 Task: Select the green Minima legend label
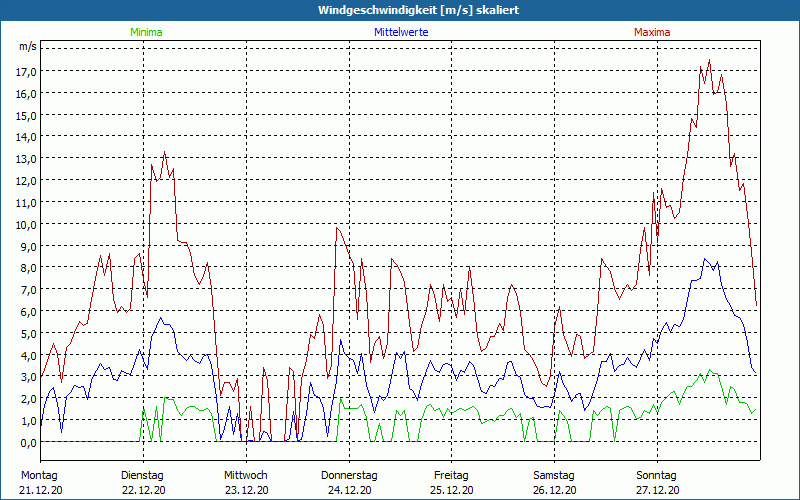click(x=146, y=32)
